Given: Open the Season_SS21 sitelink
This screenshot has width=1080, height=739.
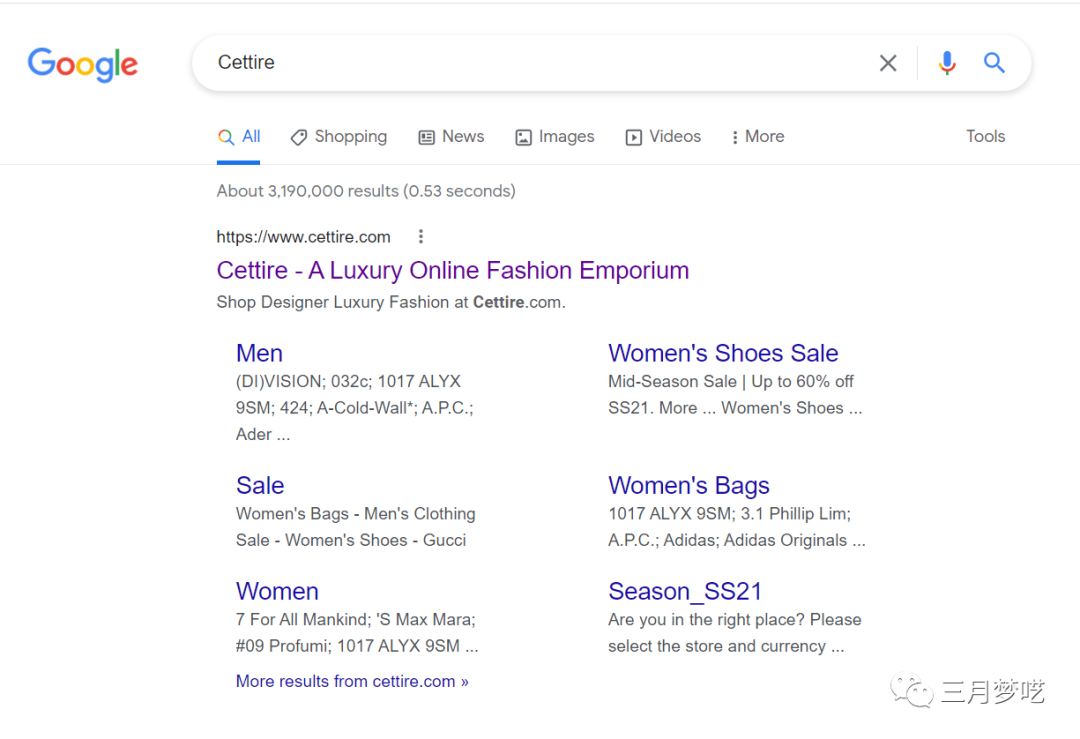Looking at the screenshot, I should 685,591.
